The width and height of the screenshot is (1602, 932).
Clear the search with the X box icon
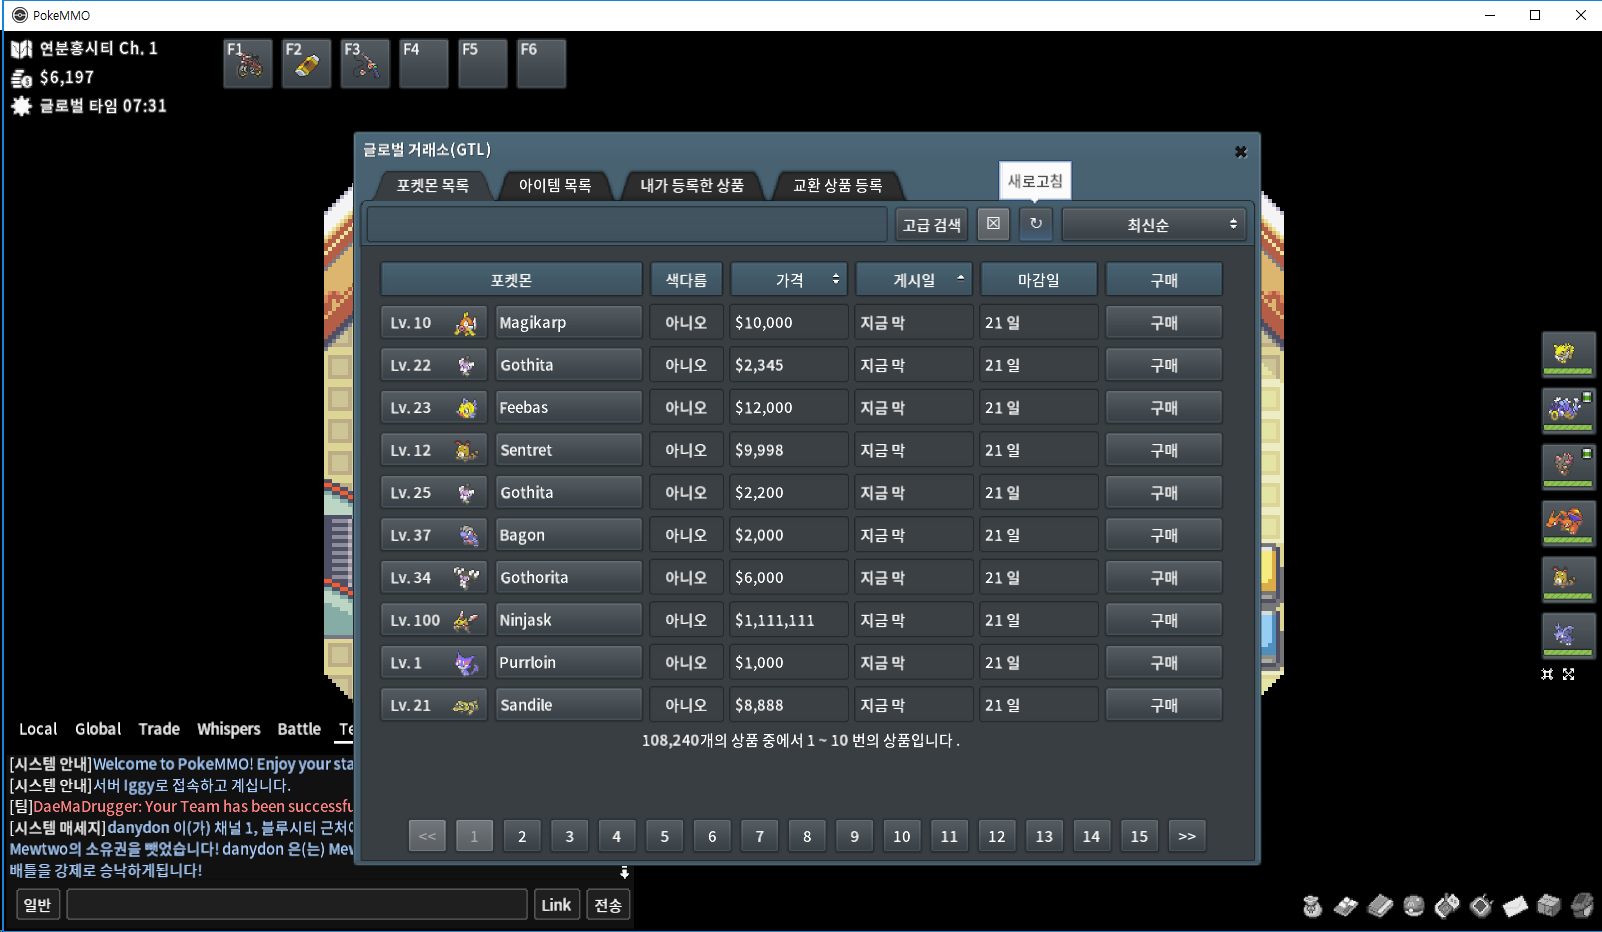click(x=993, y=224)
